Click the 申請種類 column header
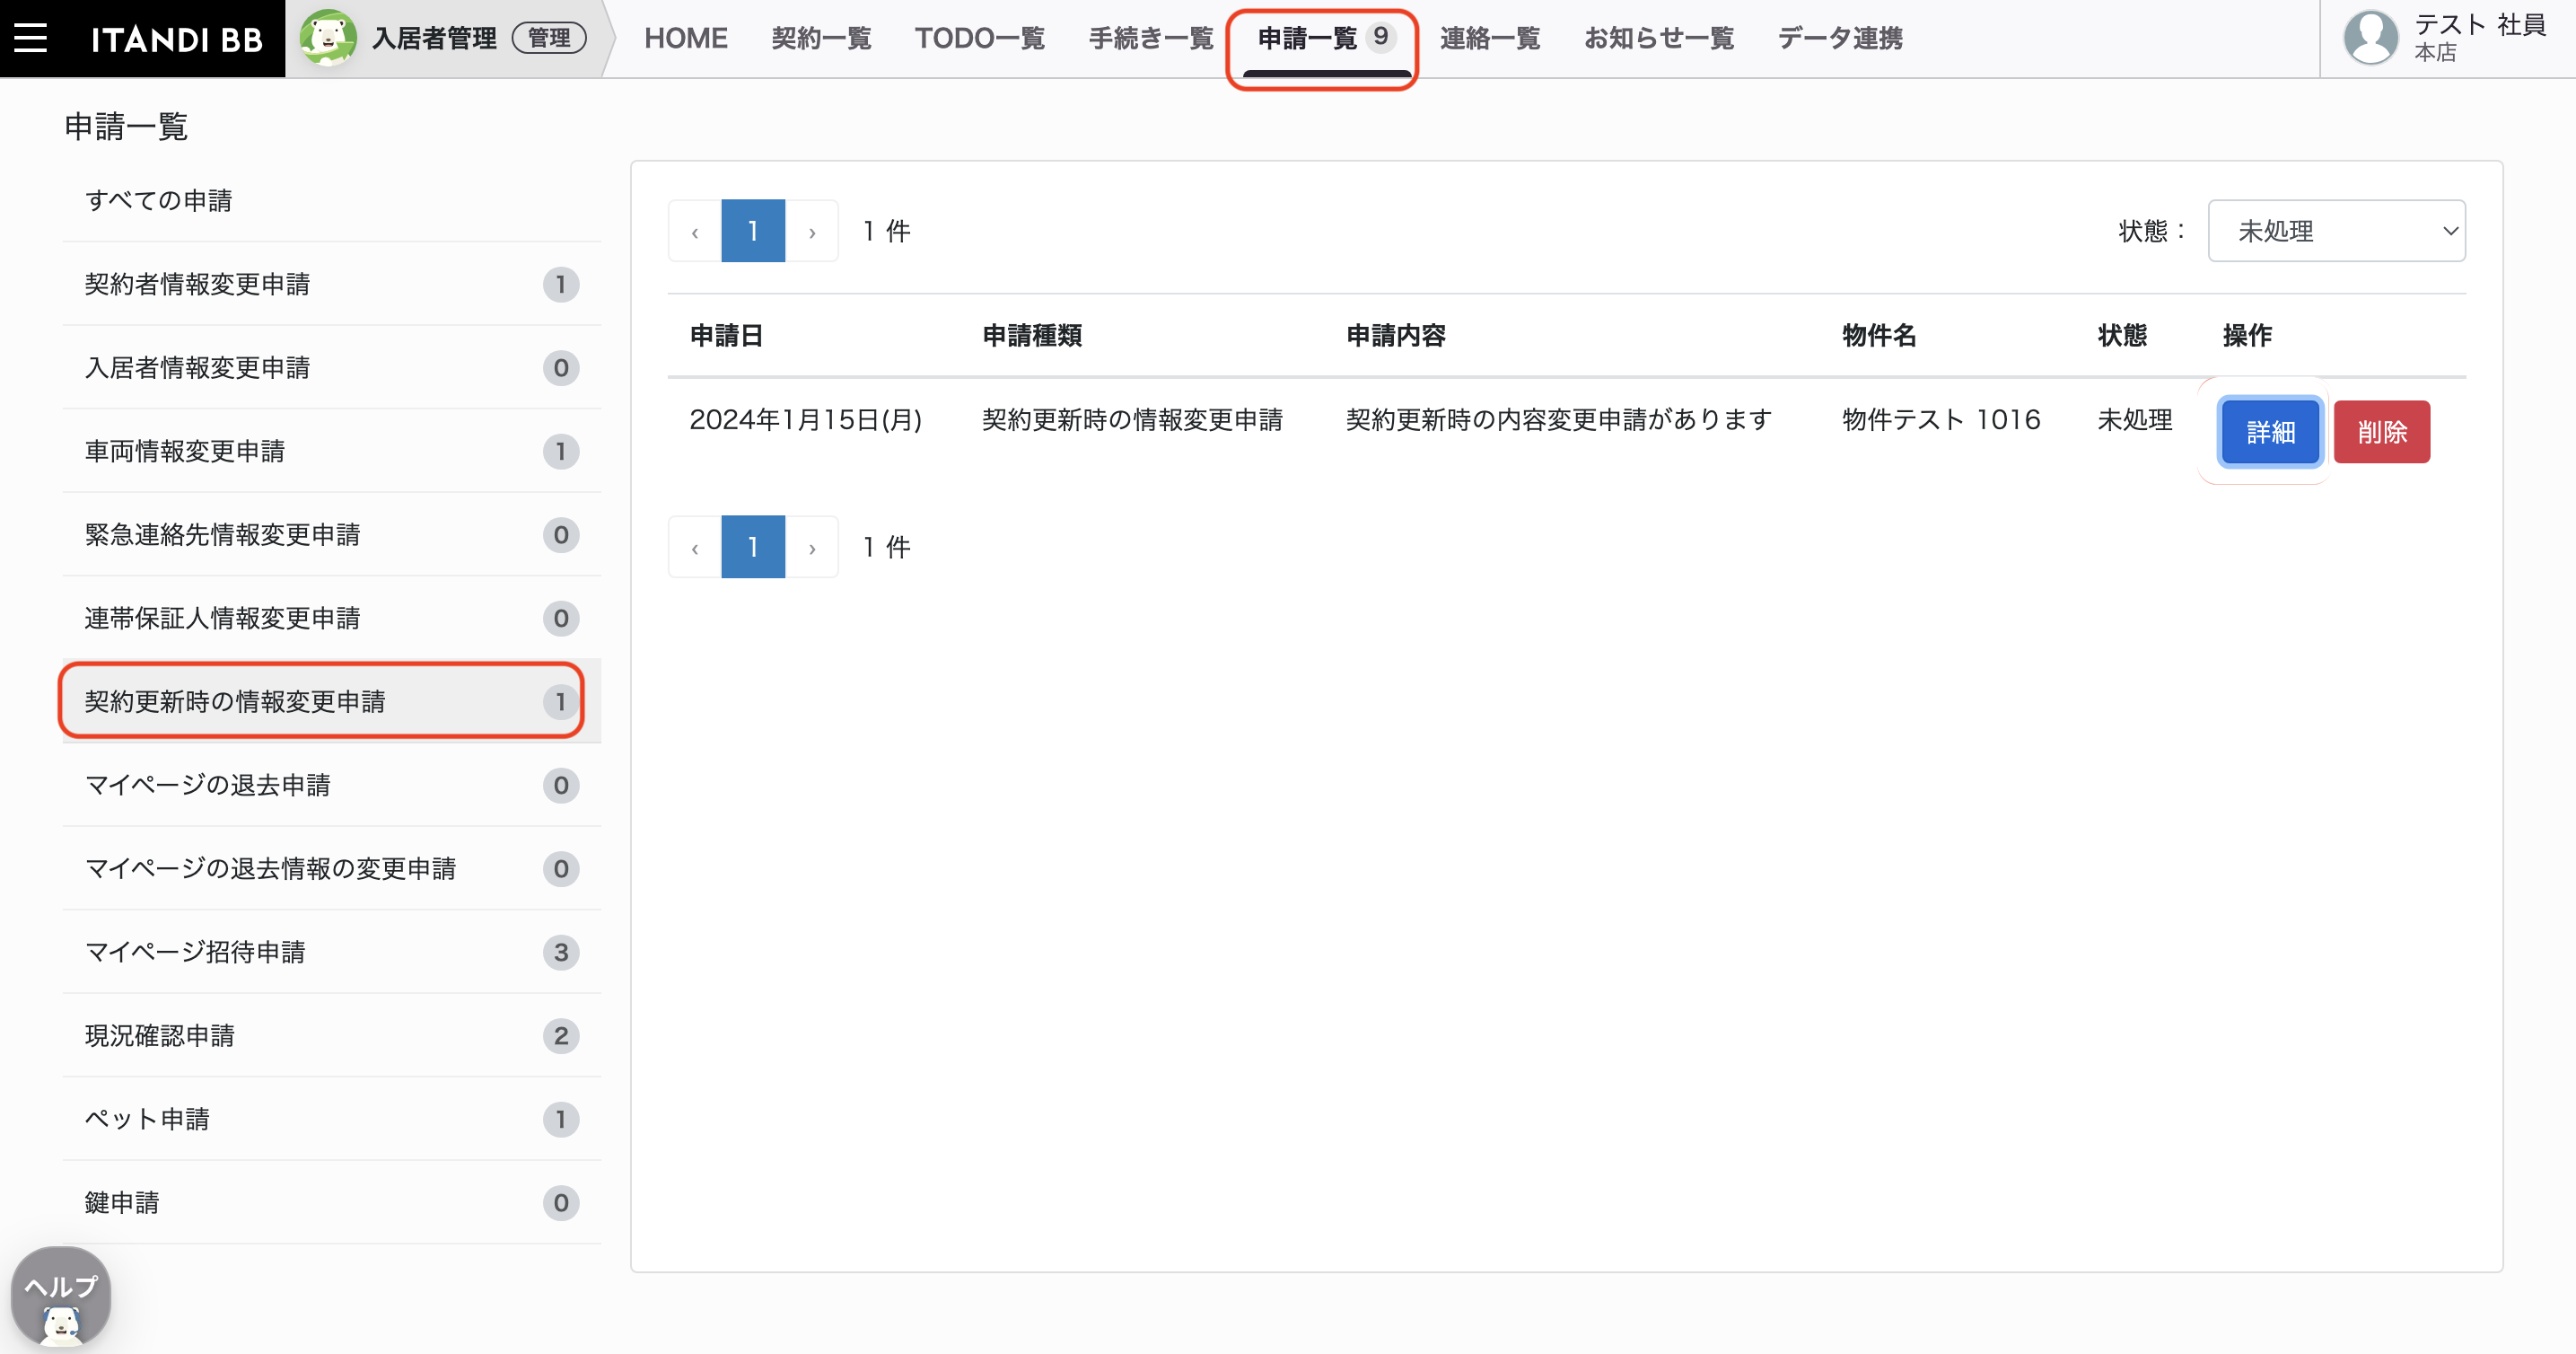This screenshot has width=2576, height=1354. pyautogui.click(x=1032, y=335)
